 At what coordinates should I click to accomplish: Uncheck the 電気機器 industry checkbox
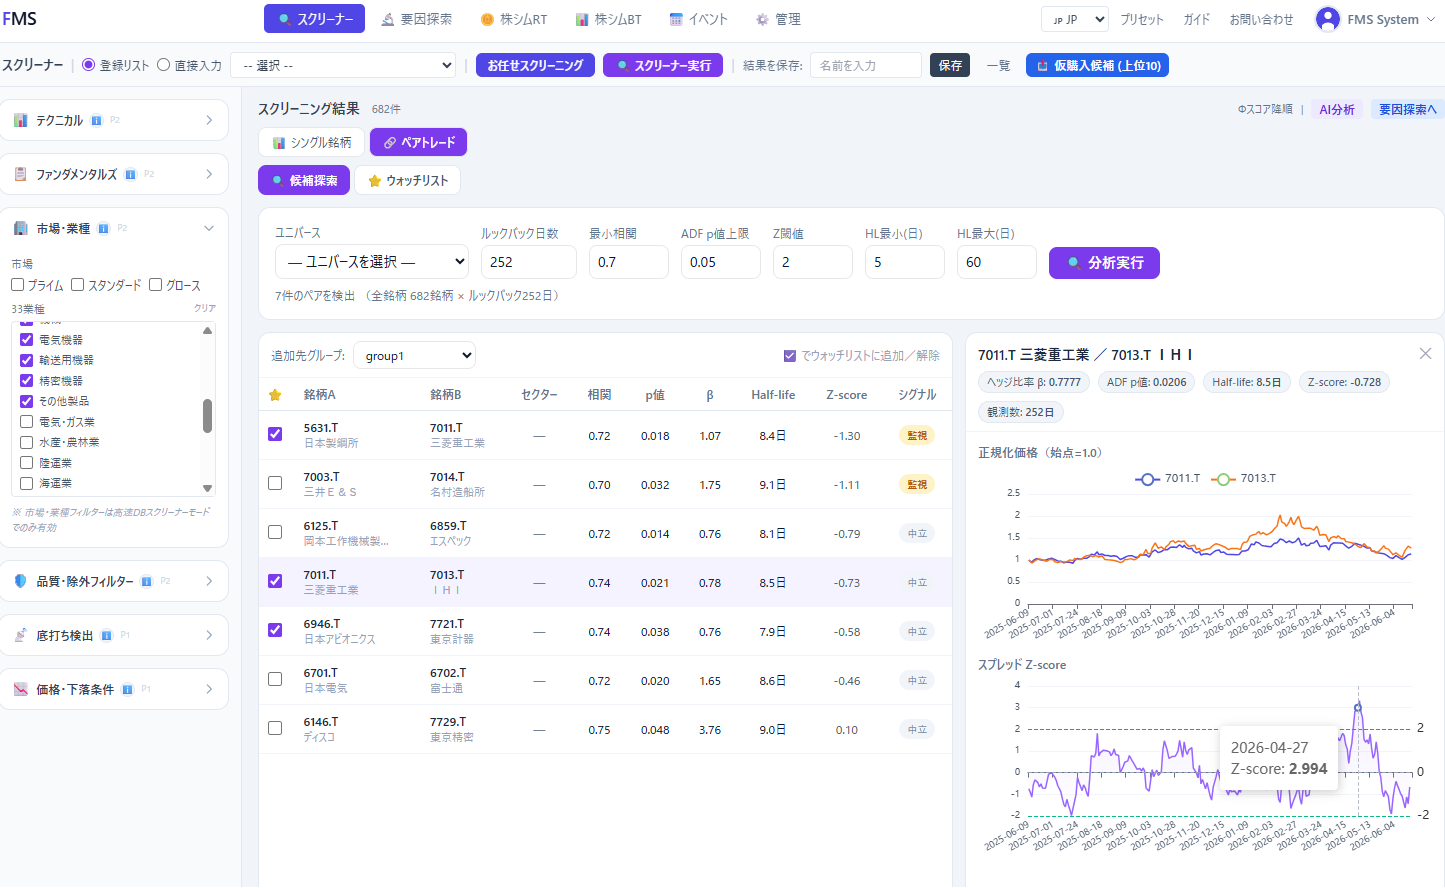point(27,340)
